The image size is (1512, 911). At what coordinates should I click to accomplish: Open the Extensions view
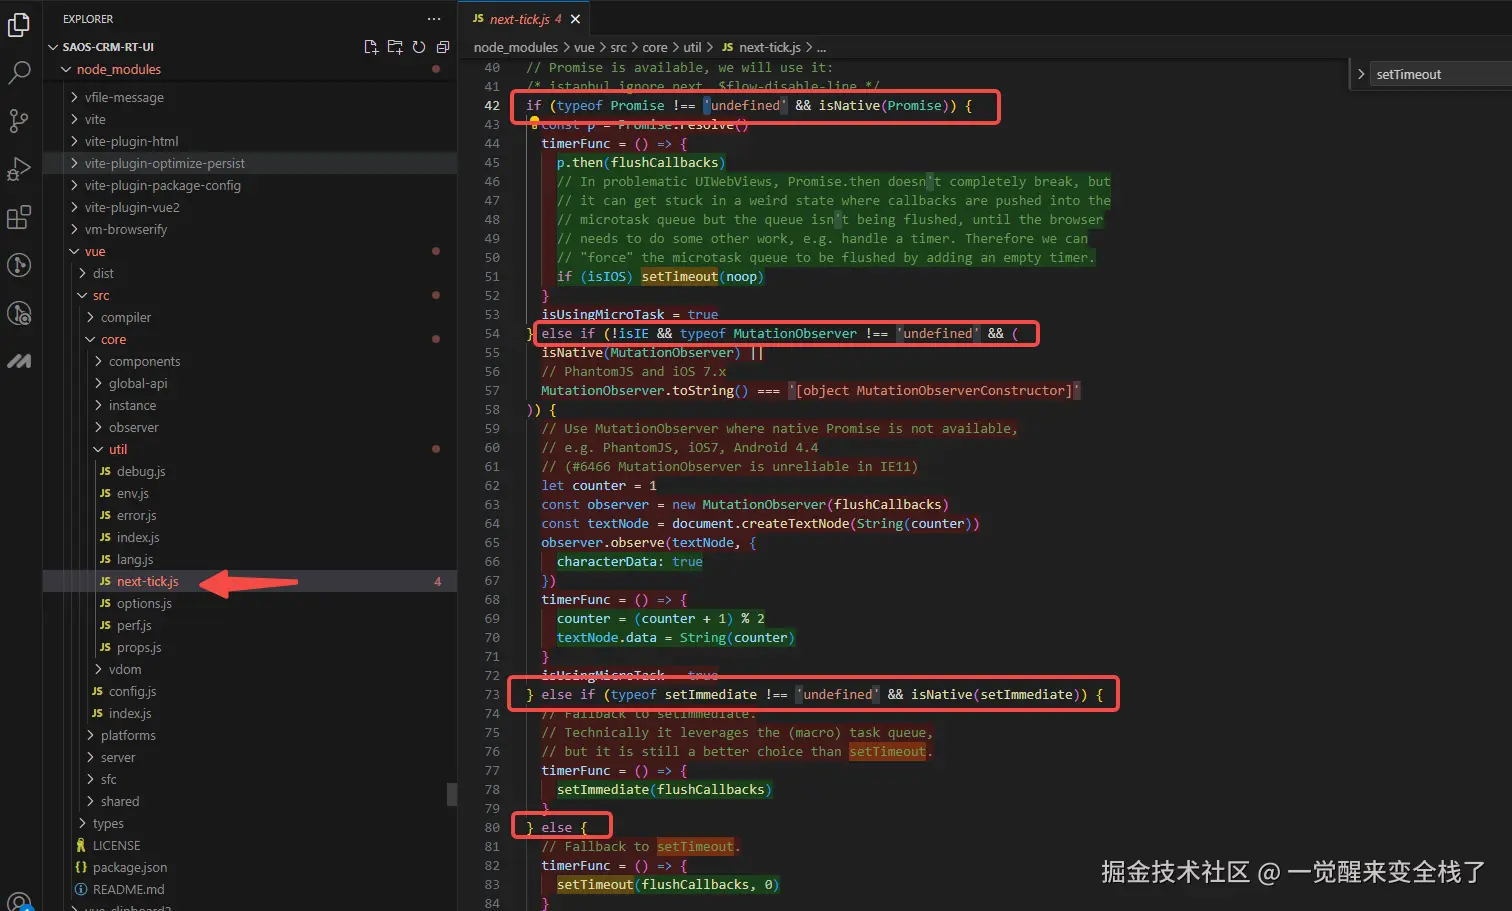point(19,217)
